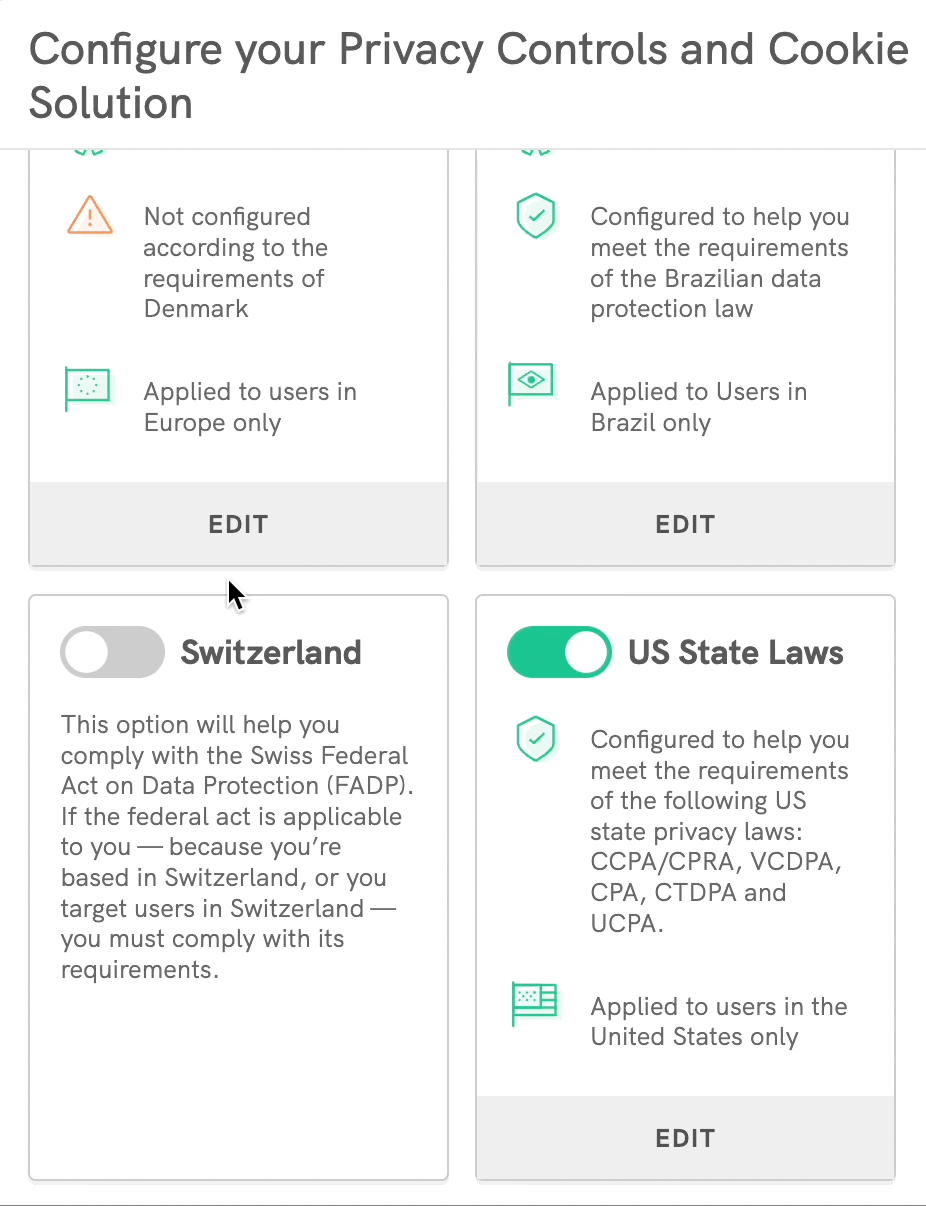Click the Swiss FADP description text

(x=236, y=846)
